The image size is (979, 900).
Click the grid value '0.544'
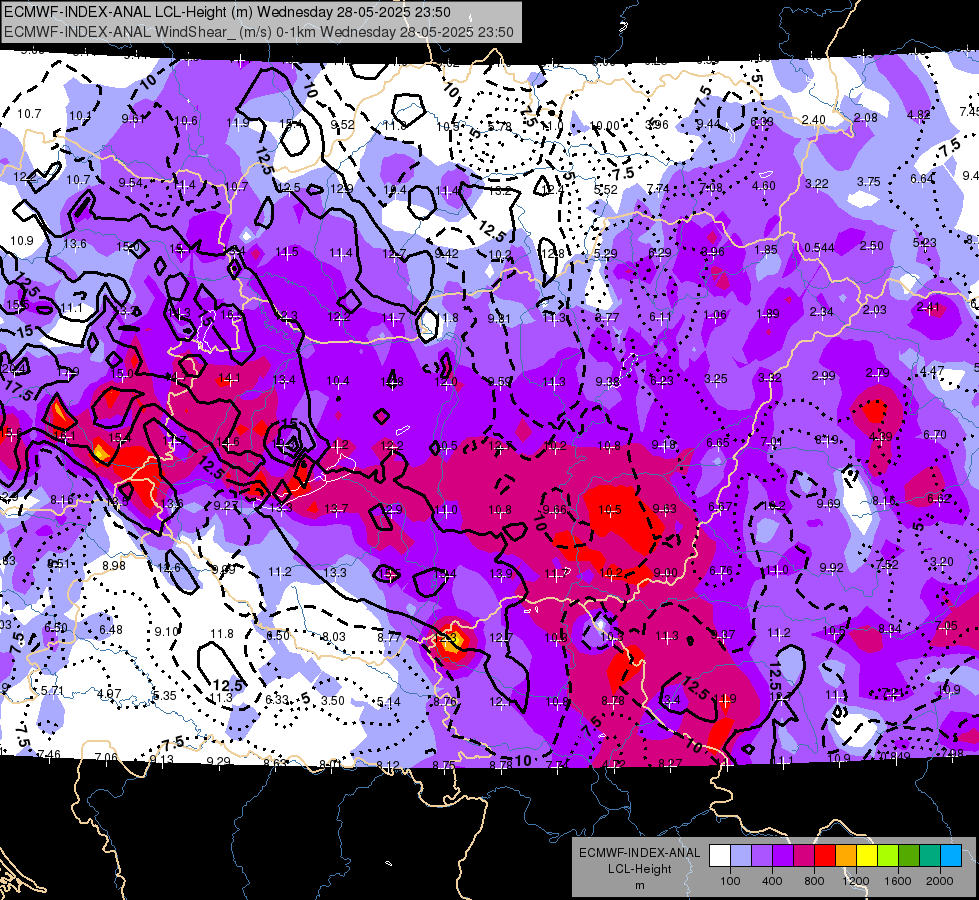tap(819, 248)
